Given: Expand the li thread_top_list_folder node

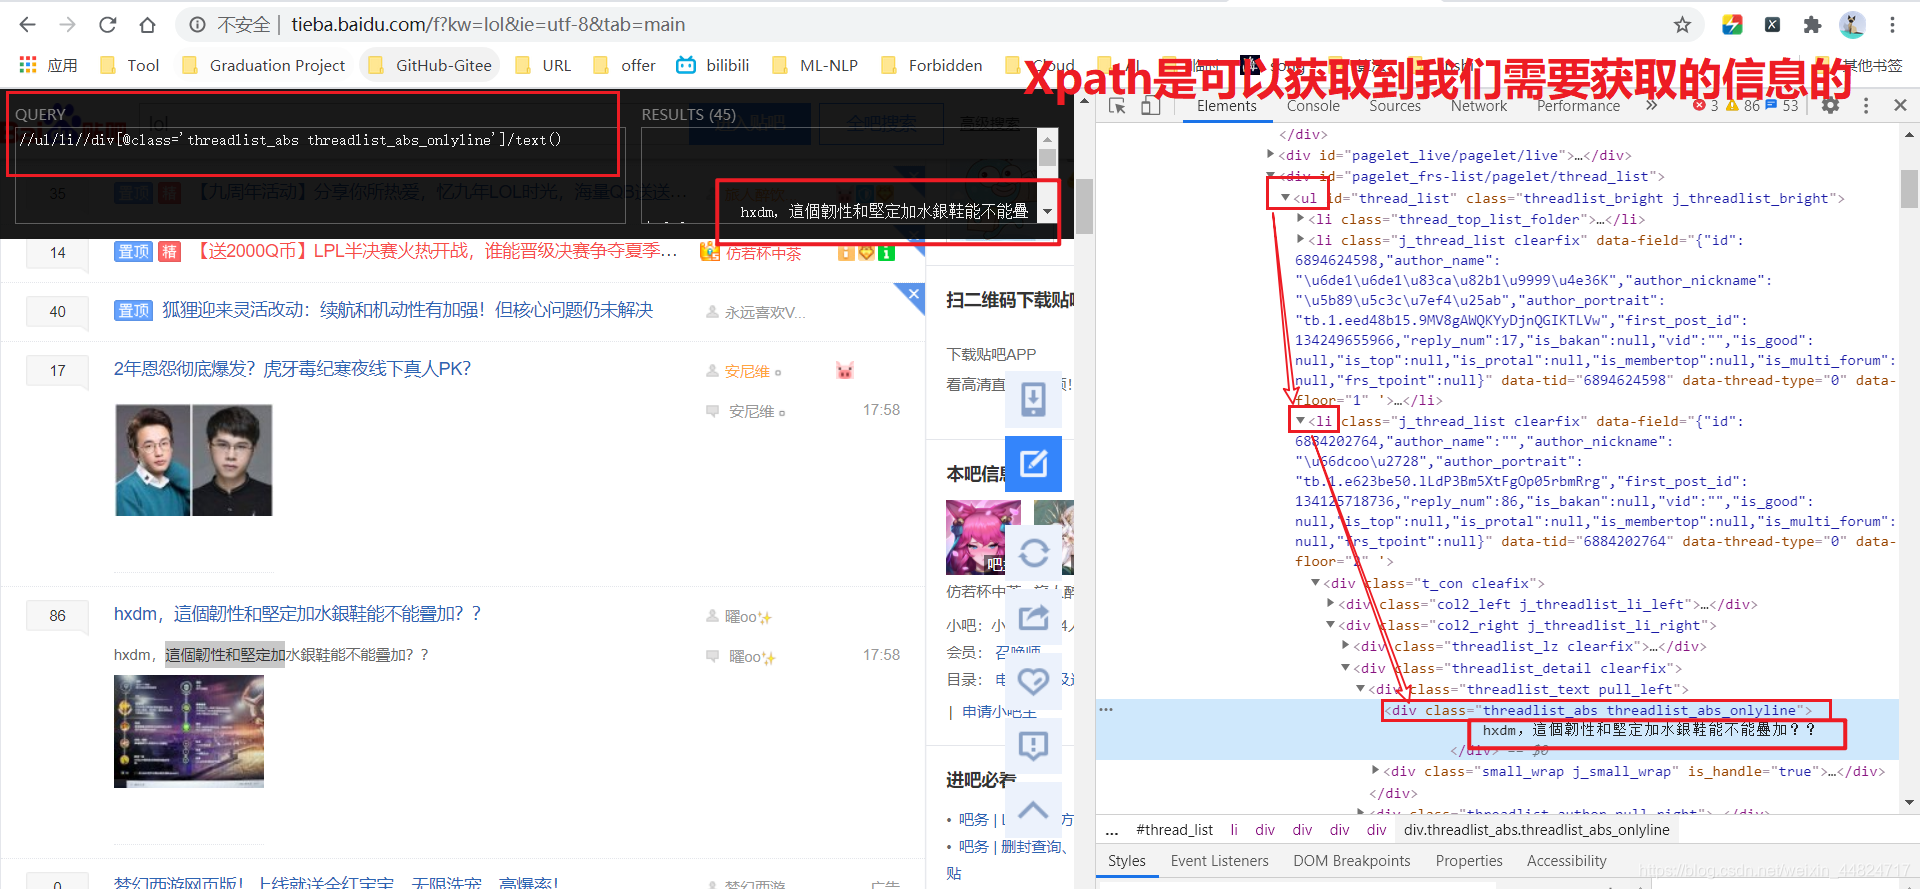Looking at the screenshot, I should point(1300,219).
